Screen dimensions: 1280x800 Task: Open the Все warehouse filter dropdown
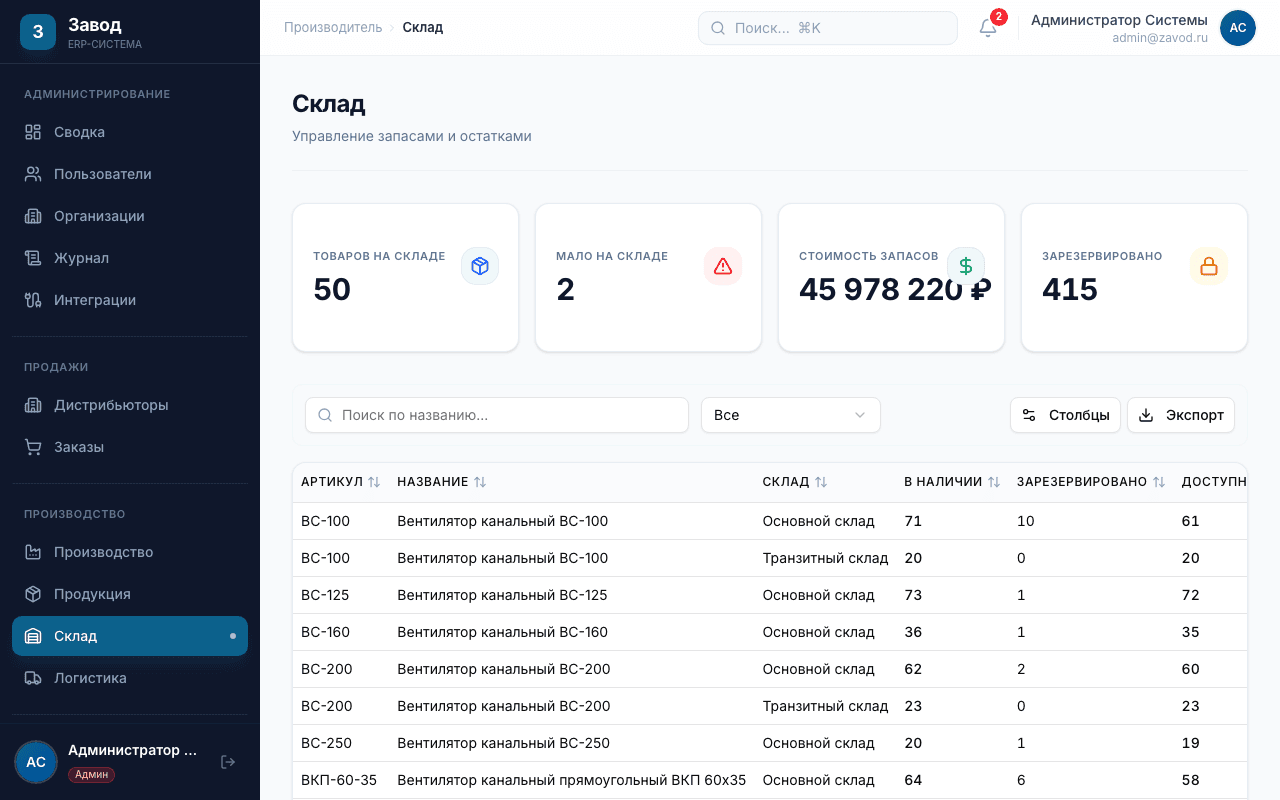790,415
